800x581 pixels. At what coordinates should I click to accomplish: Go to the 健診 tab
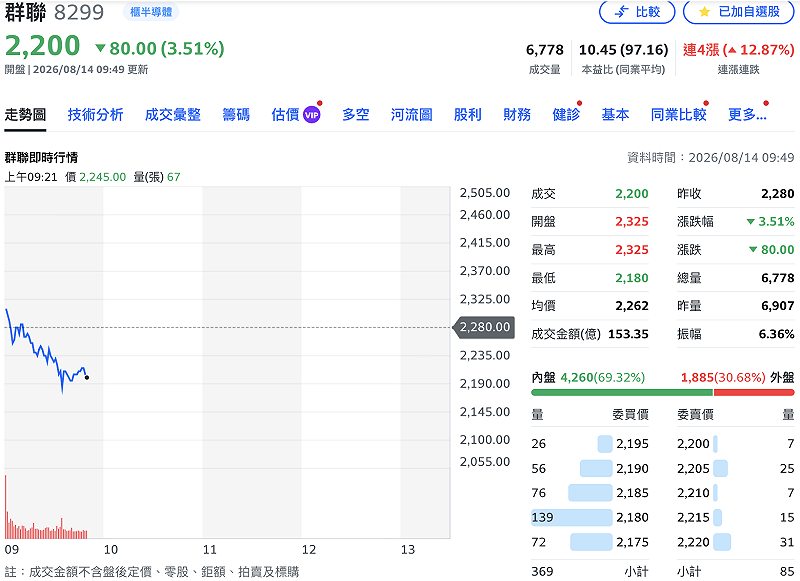coord(566,115)
